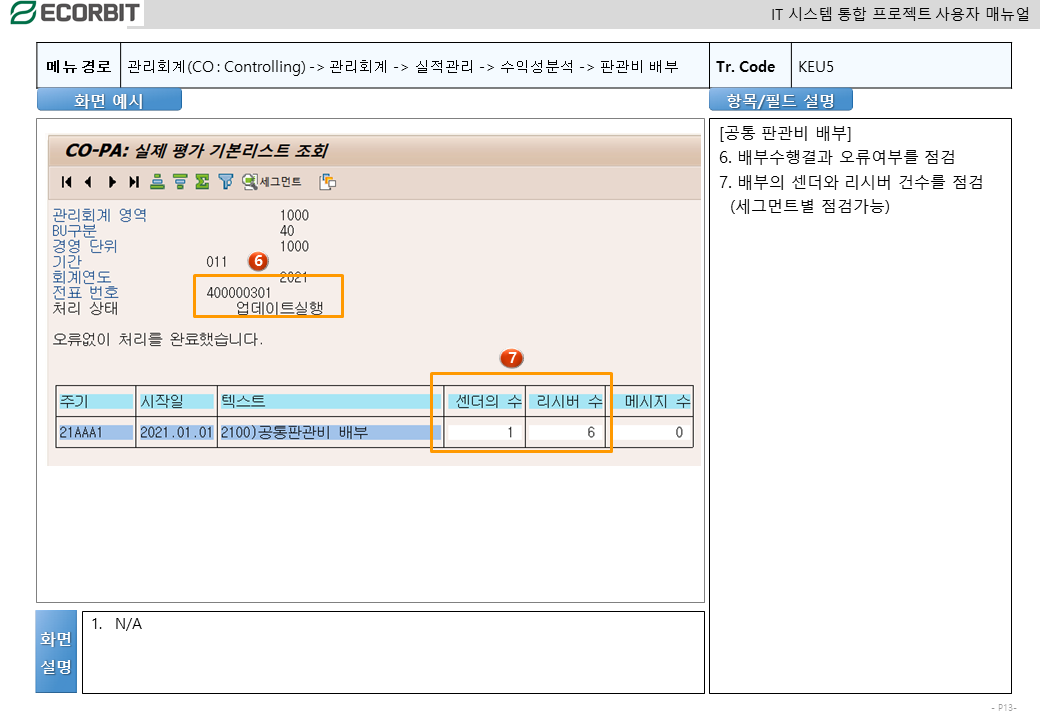
Task: Sort descending using toolbar icon
Action: (180, 182)
